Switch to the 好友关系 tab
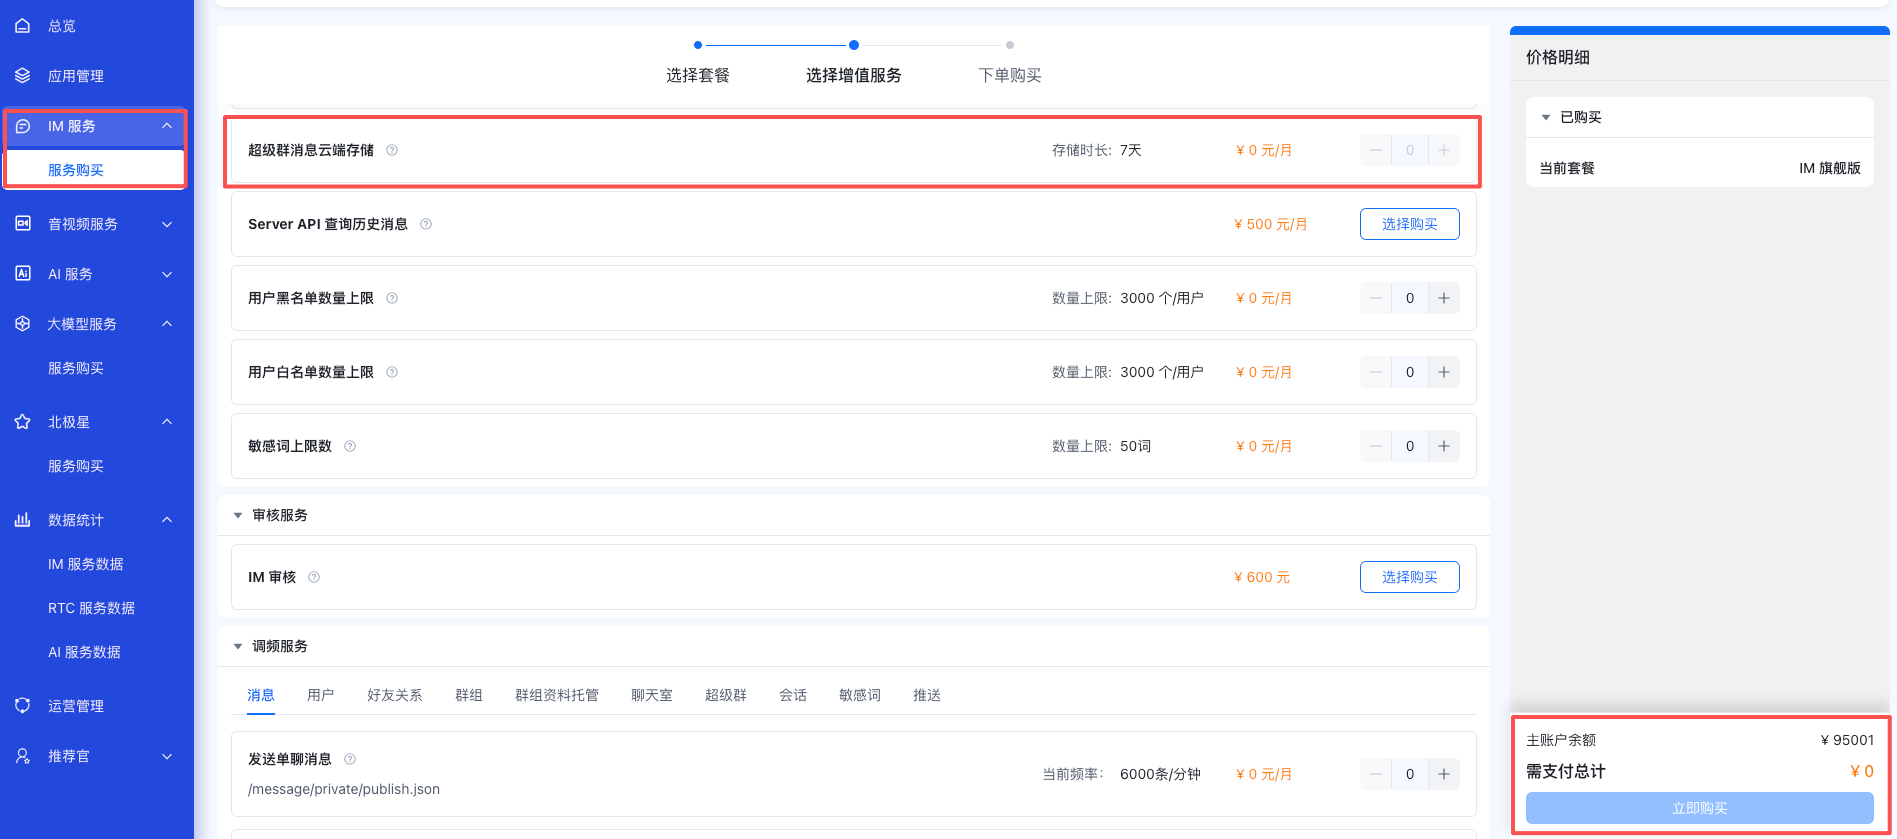The image size is (1897, 839). 395,695
